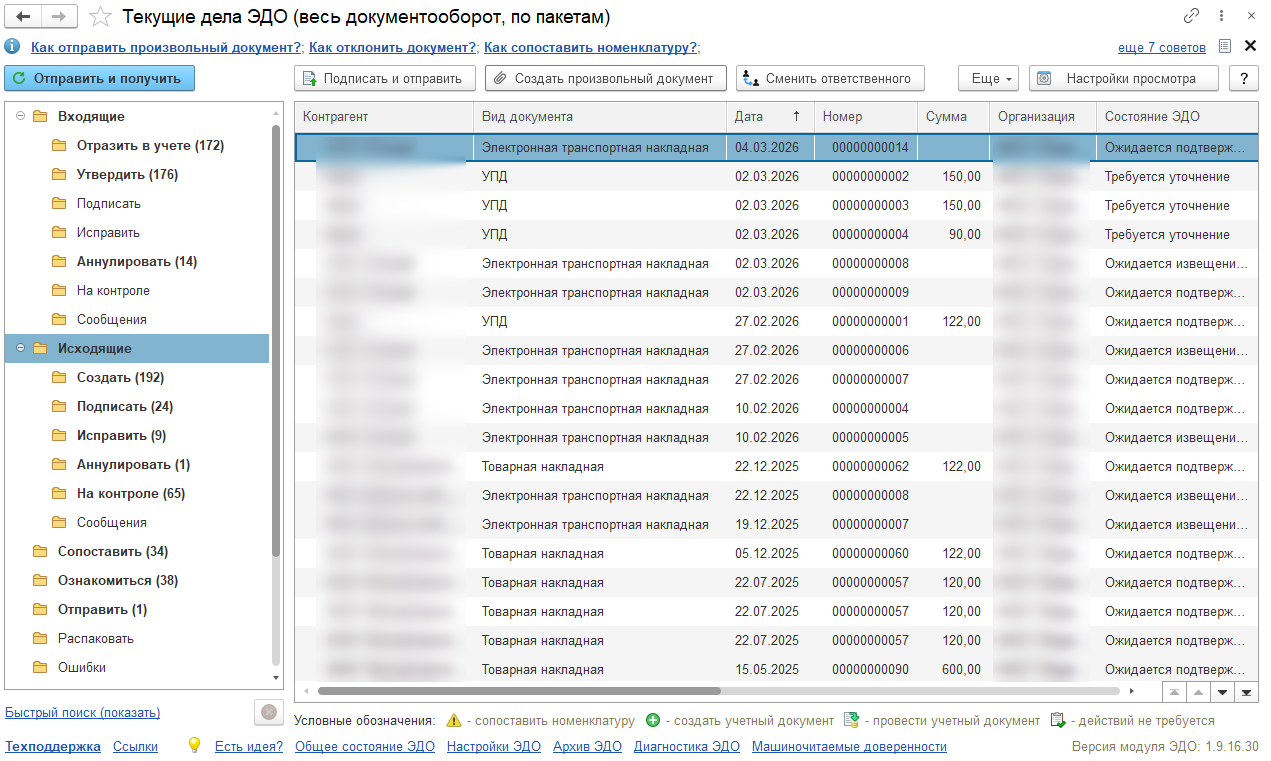The image size is (1271, 761).
Task: Jump to last row with bottom arrow
Action: tap(1246, 691)
